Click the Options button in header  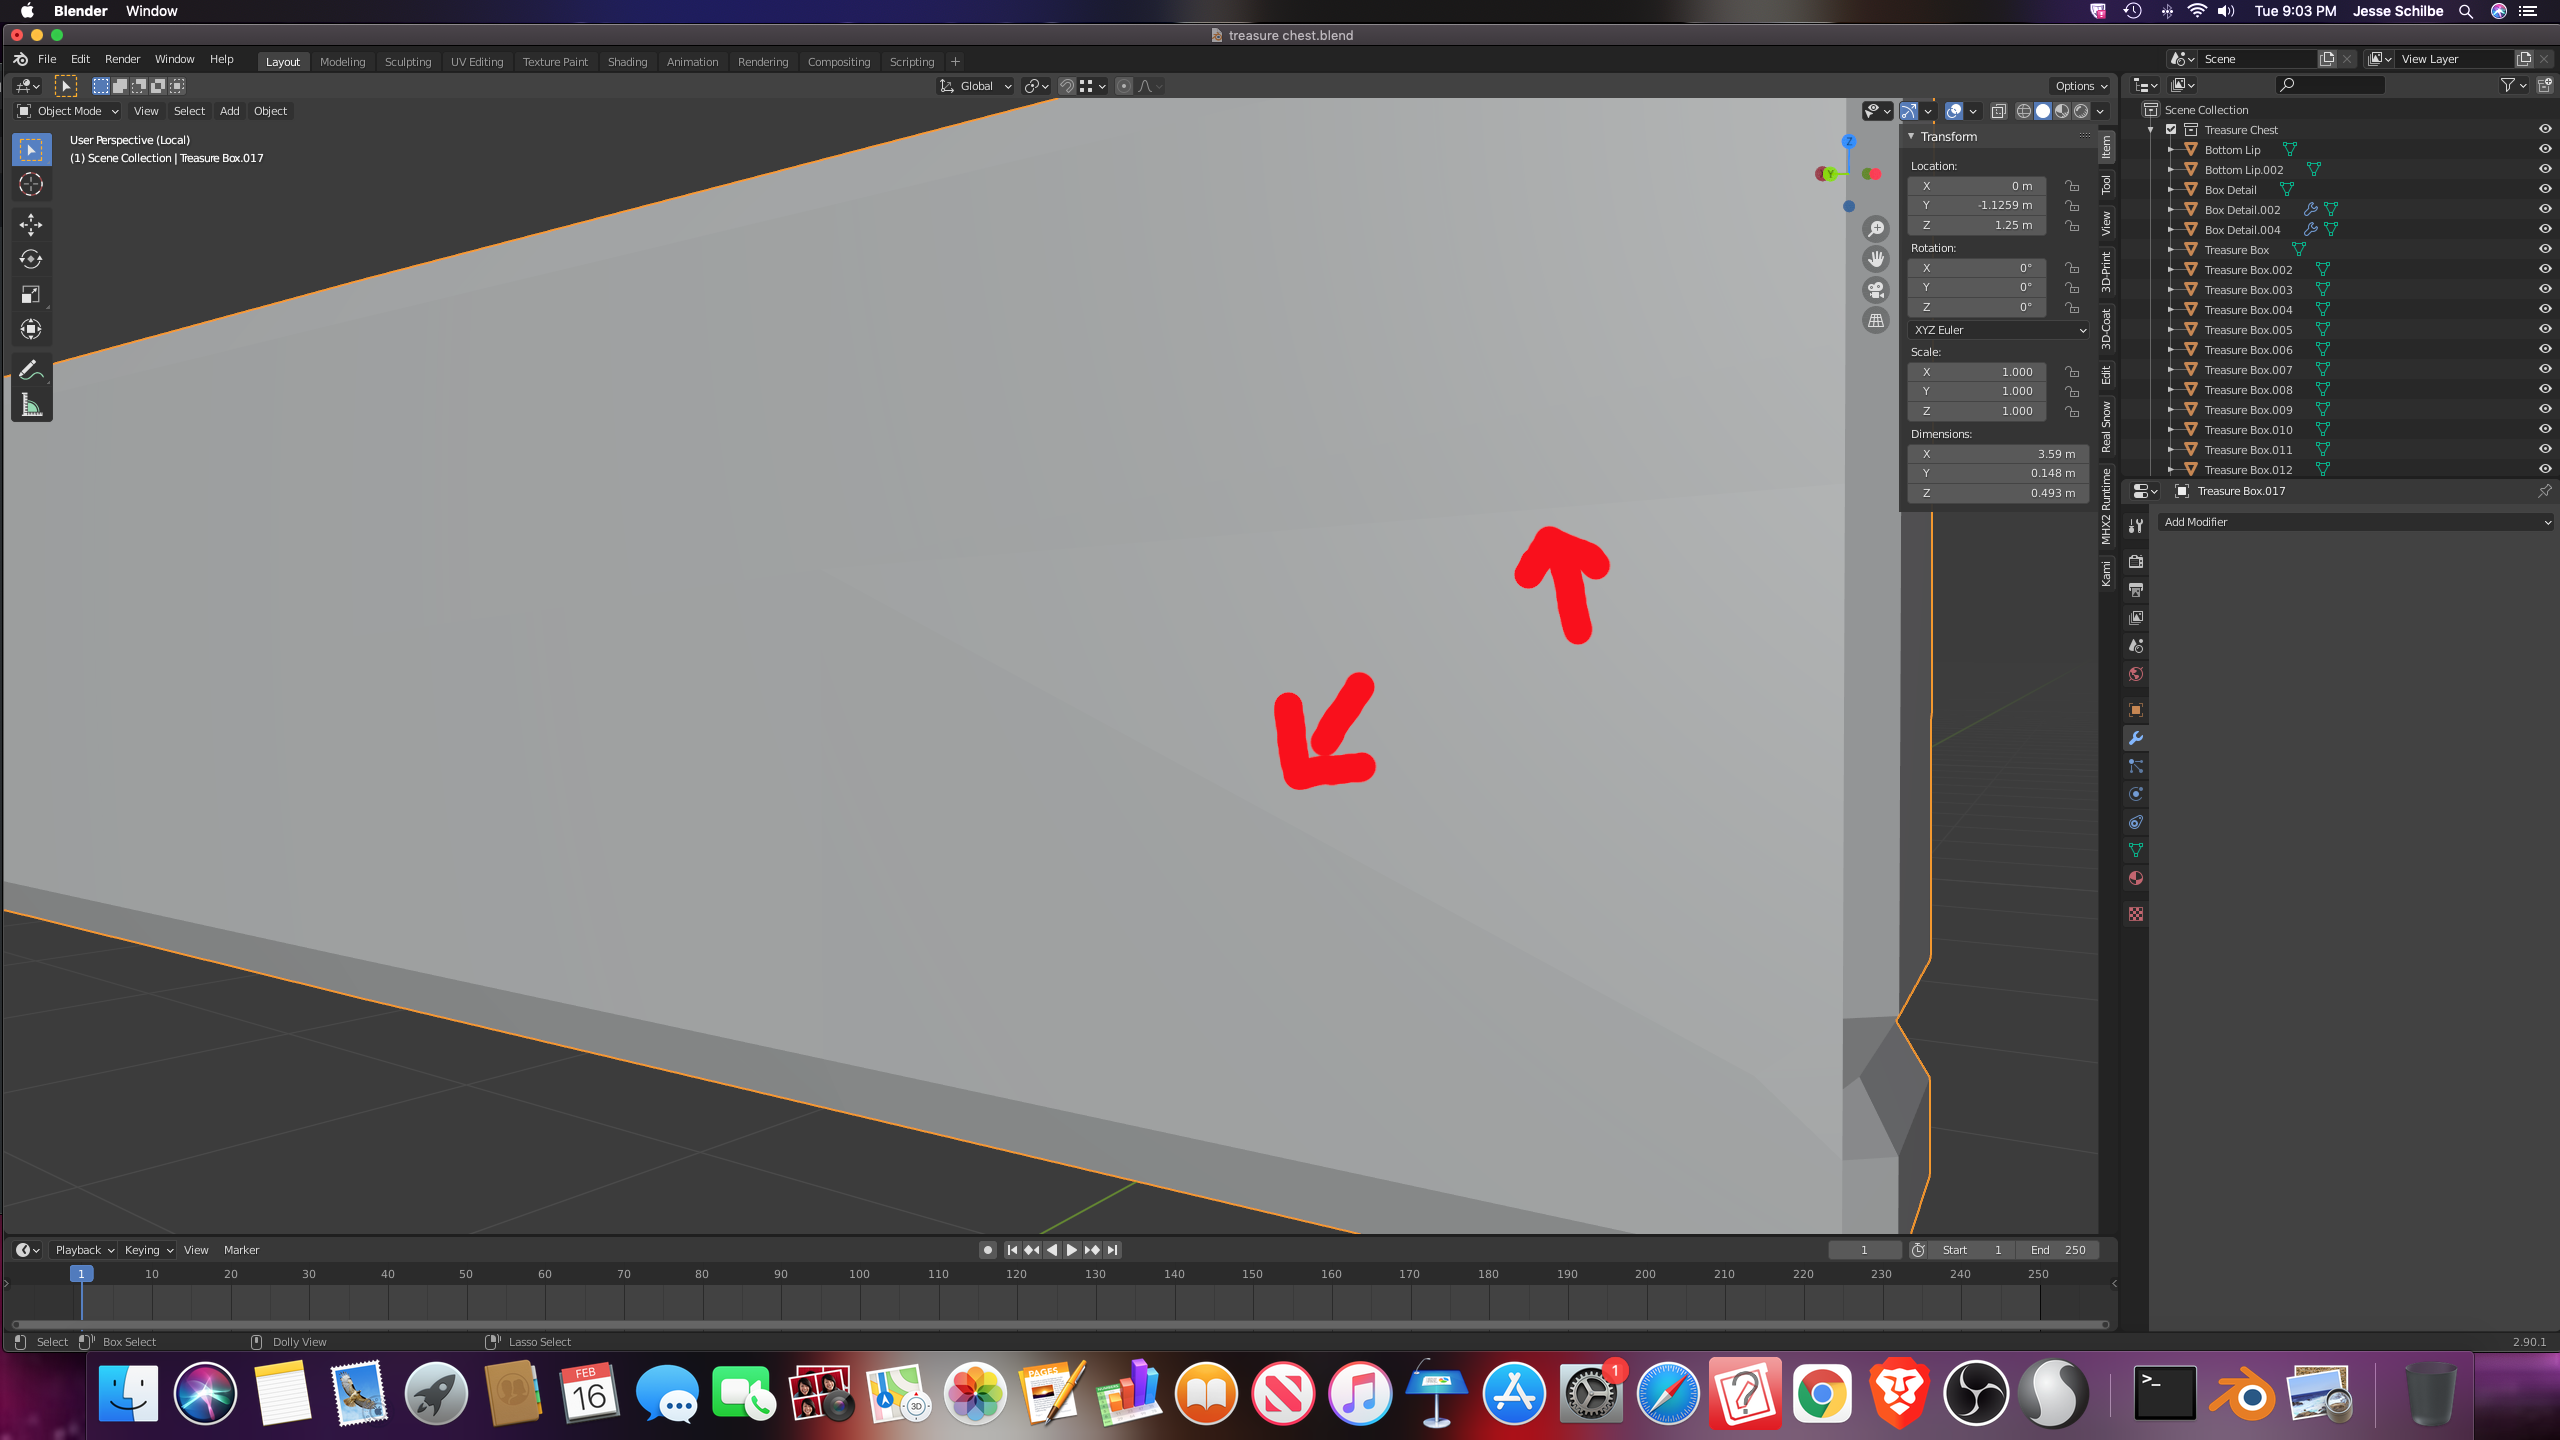pos(2080,86)
